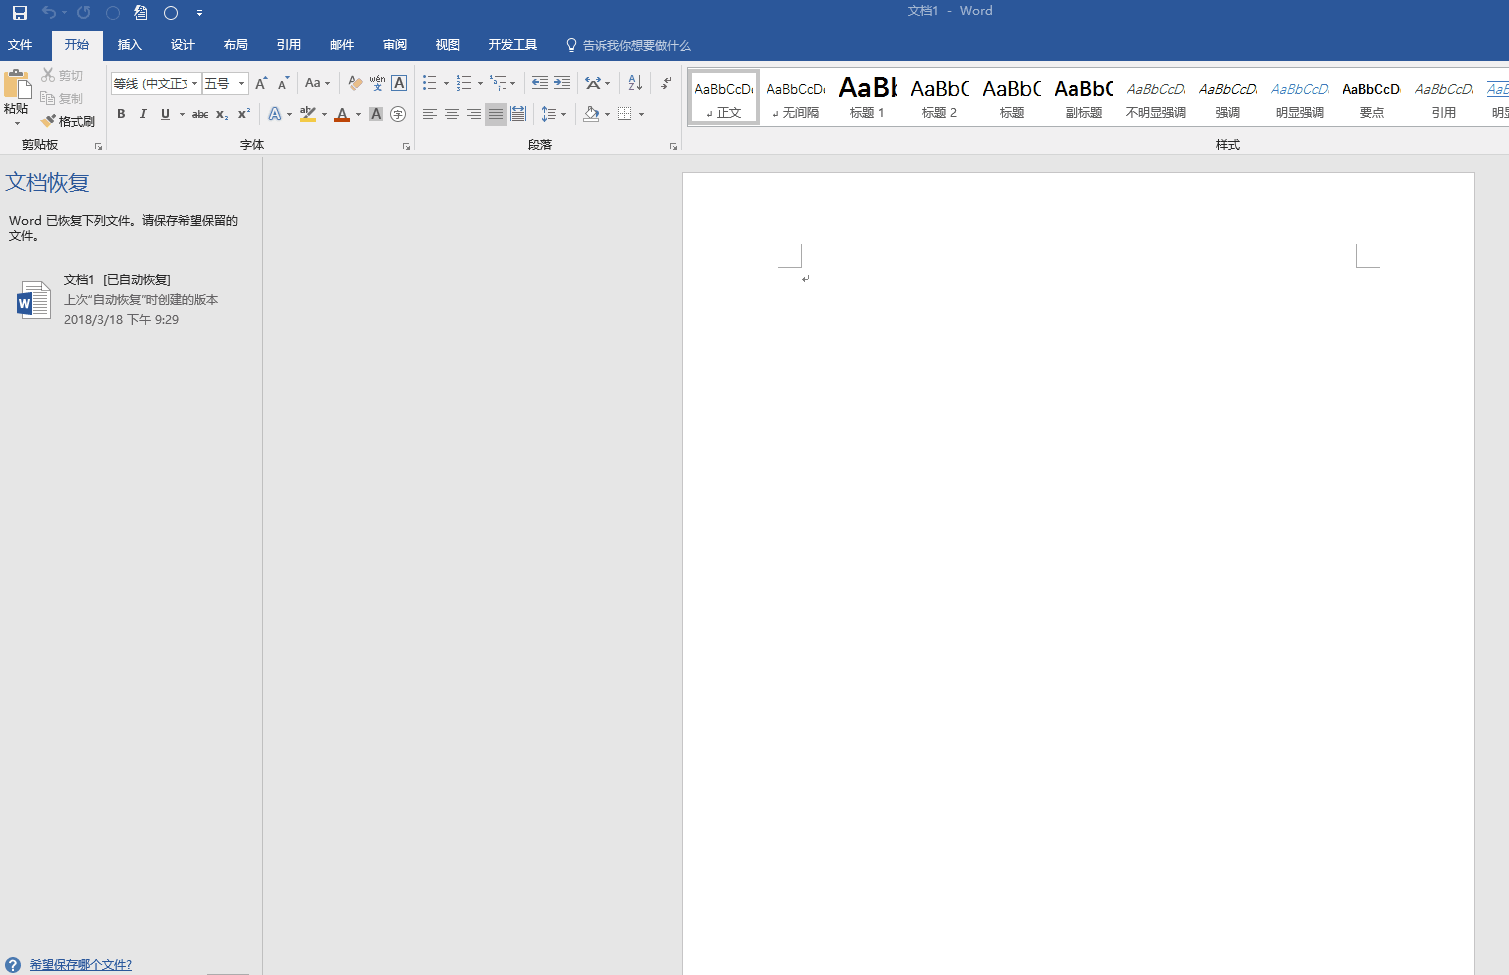
Task: Toggle Italic formatting
Action: click(x=143, y=114)
